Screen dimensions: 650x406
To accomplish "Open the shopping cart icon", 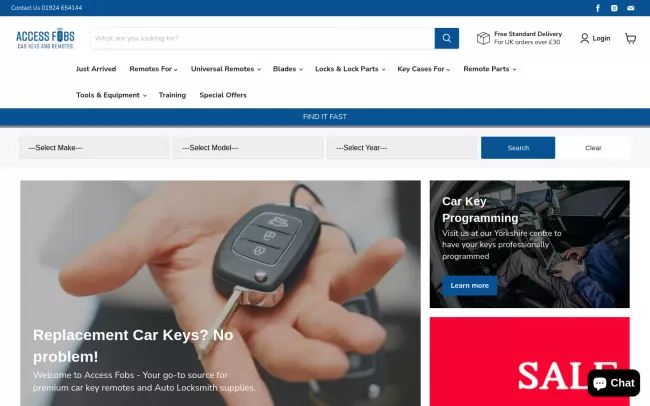I will tap(631, 38).
